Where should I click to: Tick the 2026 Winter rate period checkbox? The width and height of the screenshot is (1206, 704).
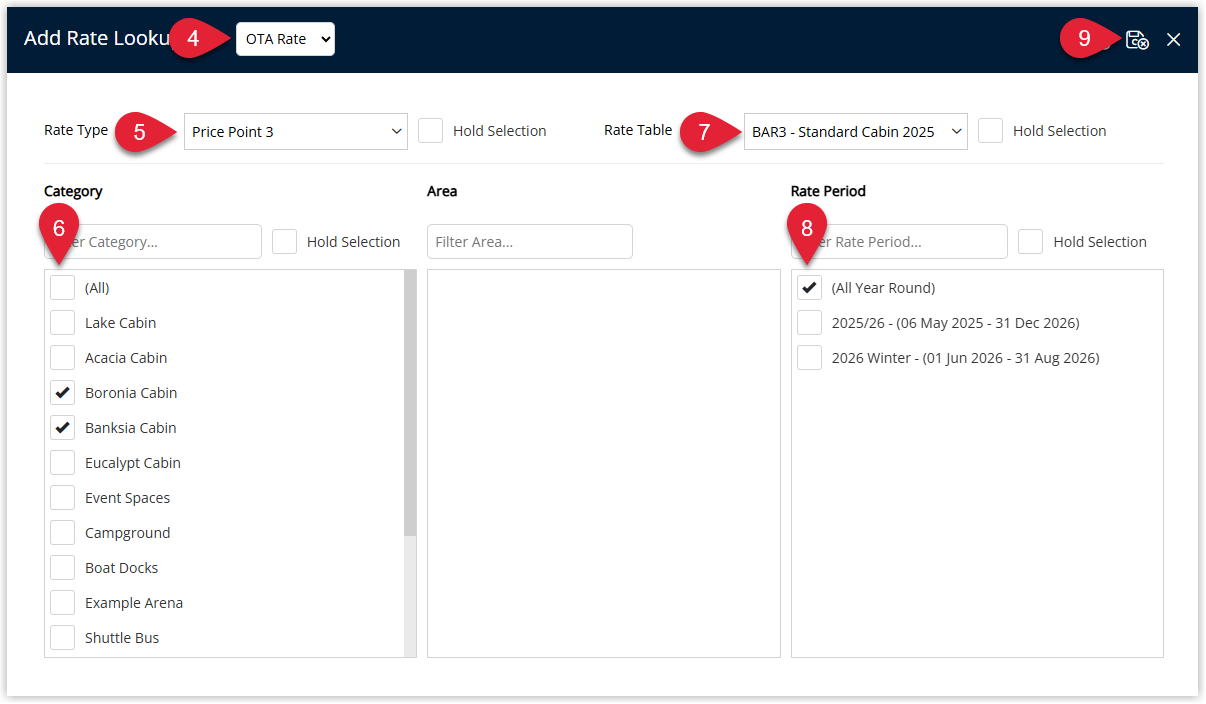coord(810,358)
